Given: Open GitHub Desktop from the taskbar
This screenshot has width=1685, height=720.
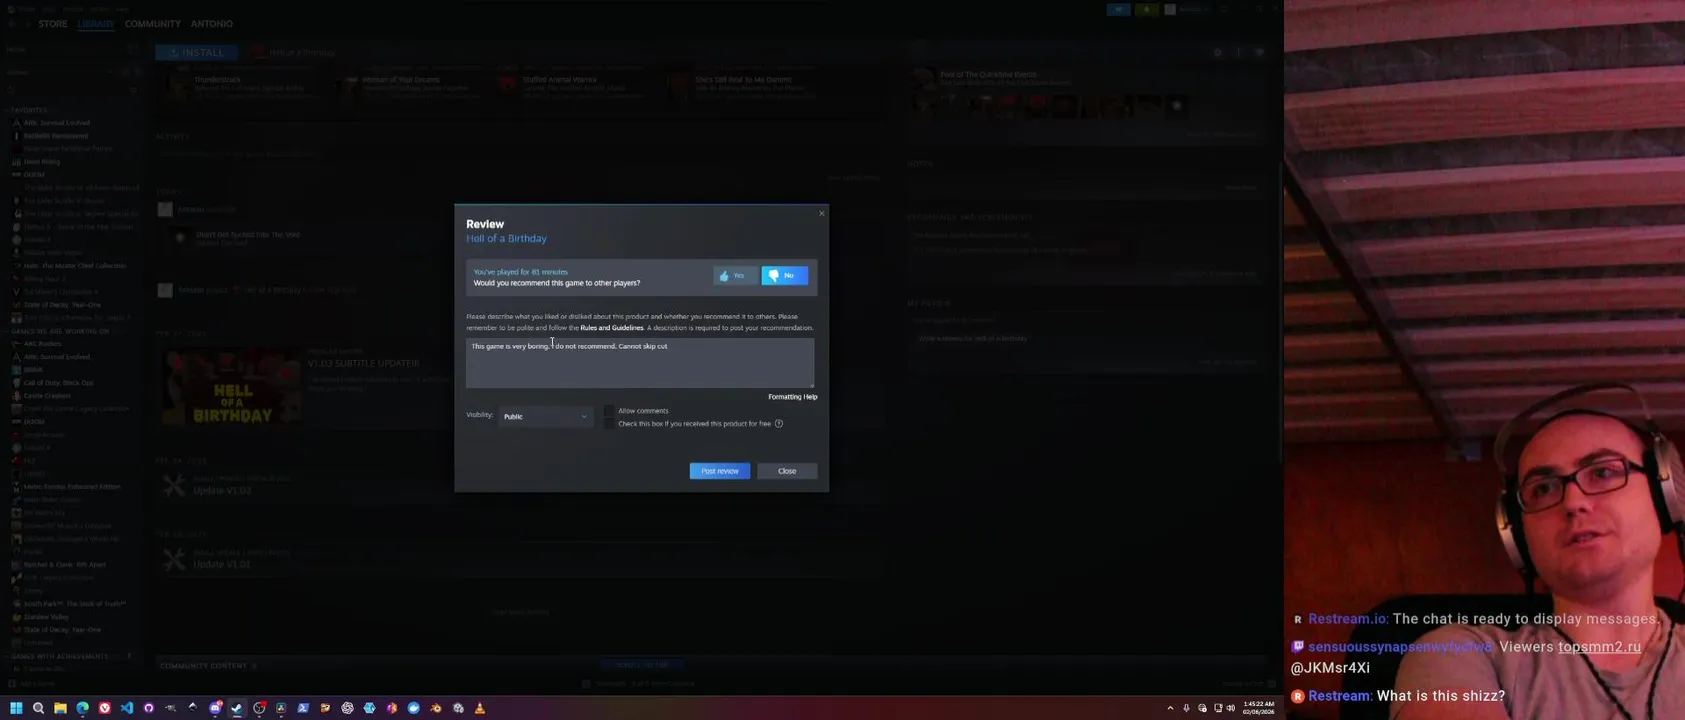Looking at the screenshot, I should [148, 708].
